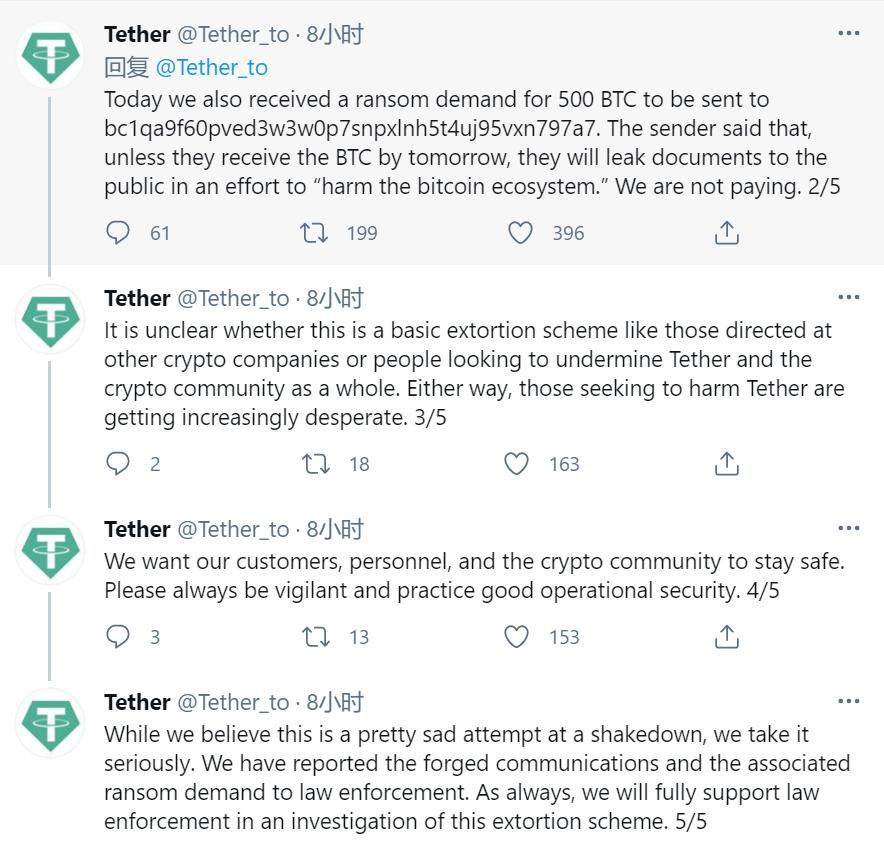Like the tweet with 396 likes
884x843 pixels.
(x=521, y=233)
